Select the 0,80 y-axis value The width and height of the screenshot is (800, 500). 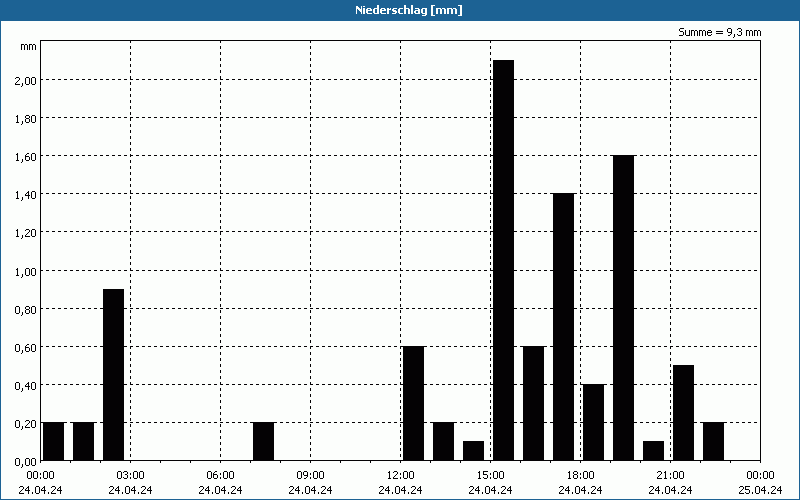[26, 309]
